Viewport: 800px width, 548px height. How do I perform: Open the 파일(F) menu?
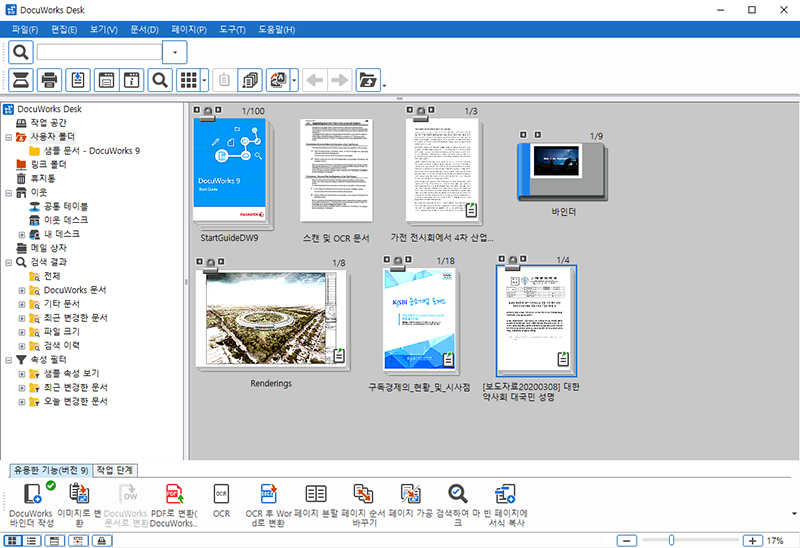point(25,30)
